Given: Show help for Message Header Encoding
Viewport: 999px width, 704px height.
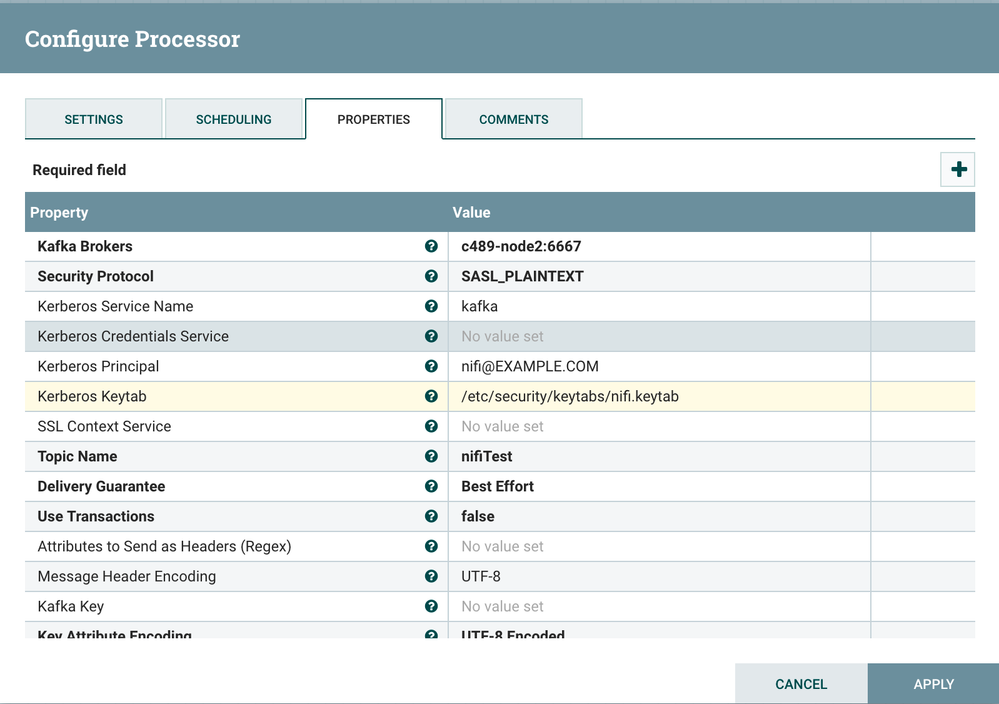Looking at the screenshot, I should (431, 576).
